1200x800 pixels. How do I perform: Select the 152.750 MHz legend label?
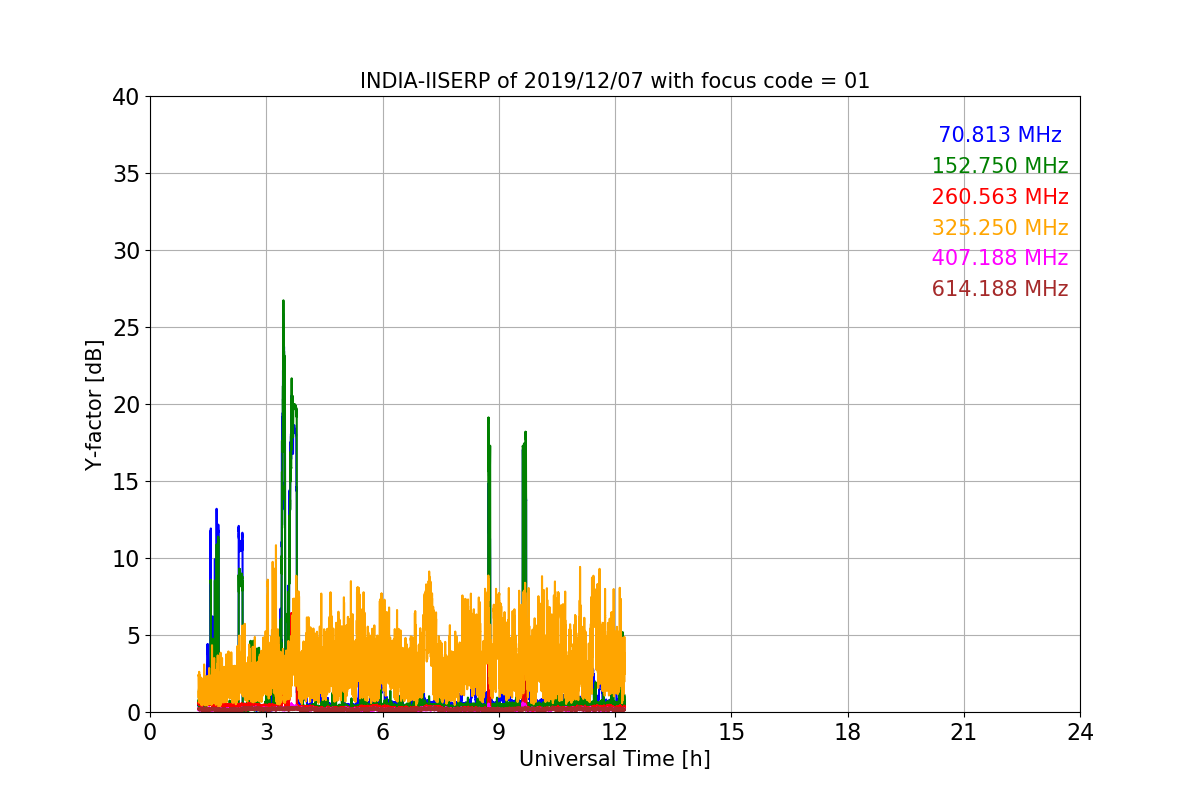coord(1000,166)
